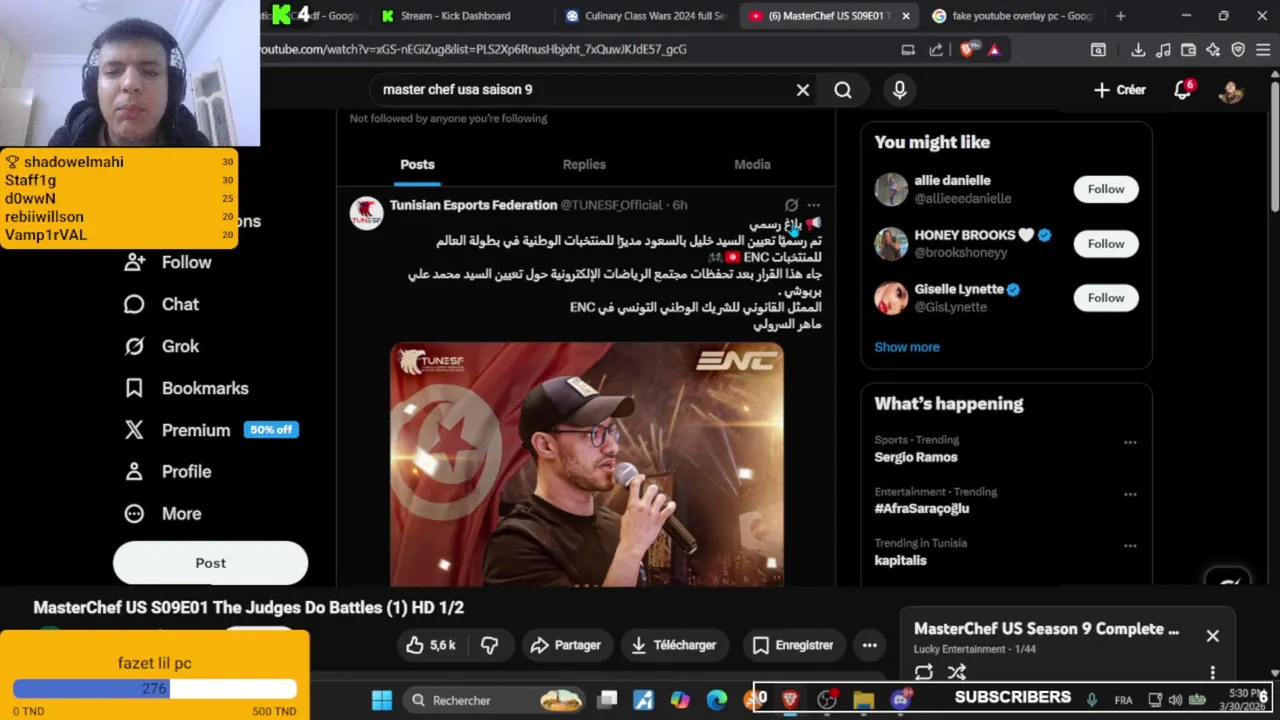The height and width of the screenshot is (720, 1280).
Task: Clear the YouTube search box text
Action: click(x=802, y=90)
